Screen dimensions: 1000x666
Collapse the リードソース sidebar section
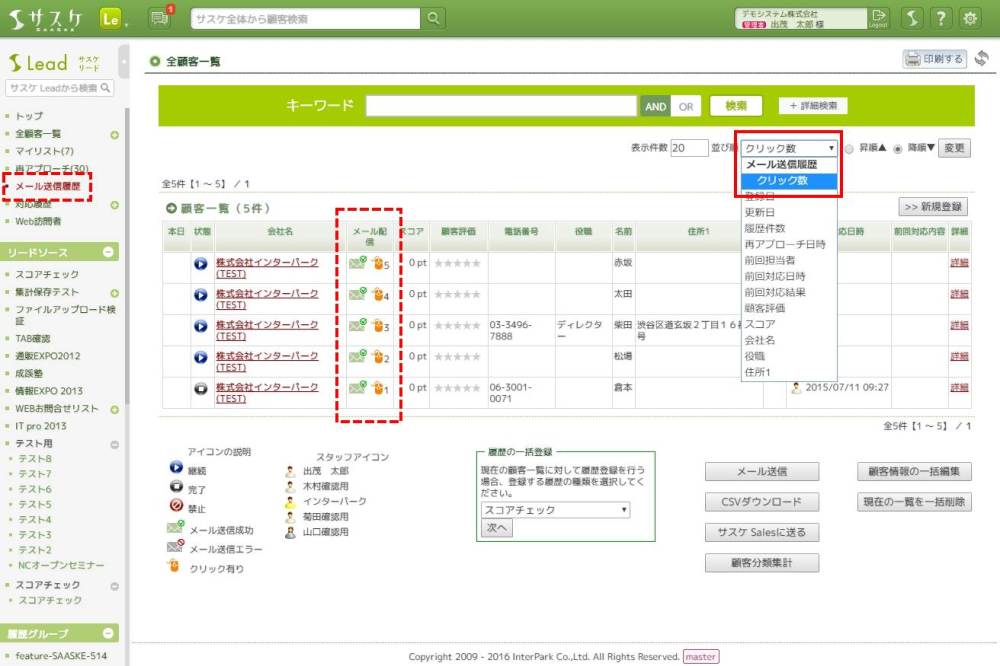[109, 252]
